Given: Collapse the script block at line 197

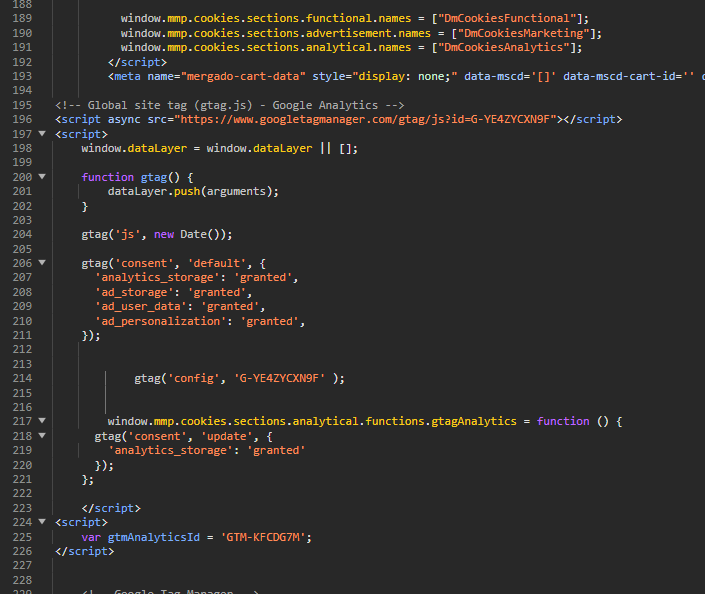Looking at the screenshot, I should click(42, 134).
